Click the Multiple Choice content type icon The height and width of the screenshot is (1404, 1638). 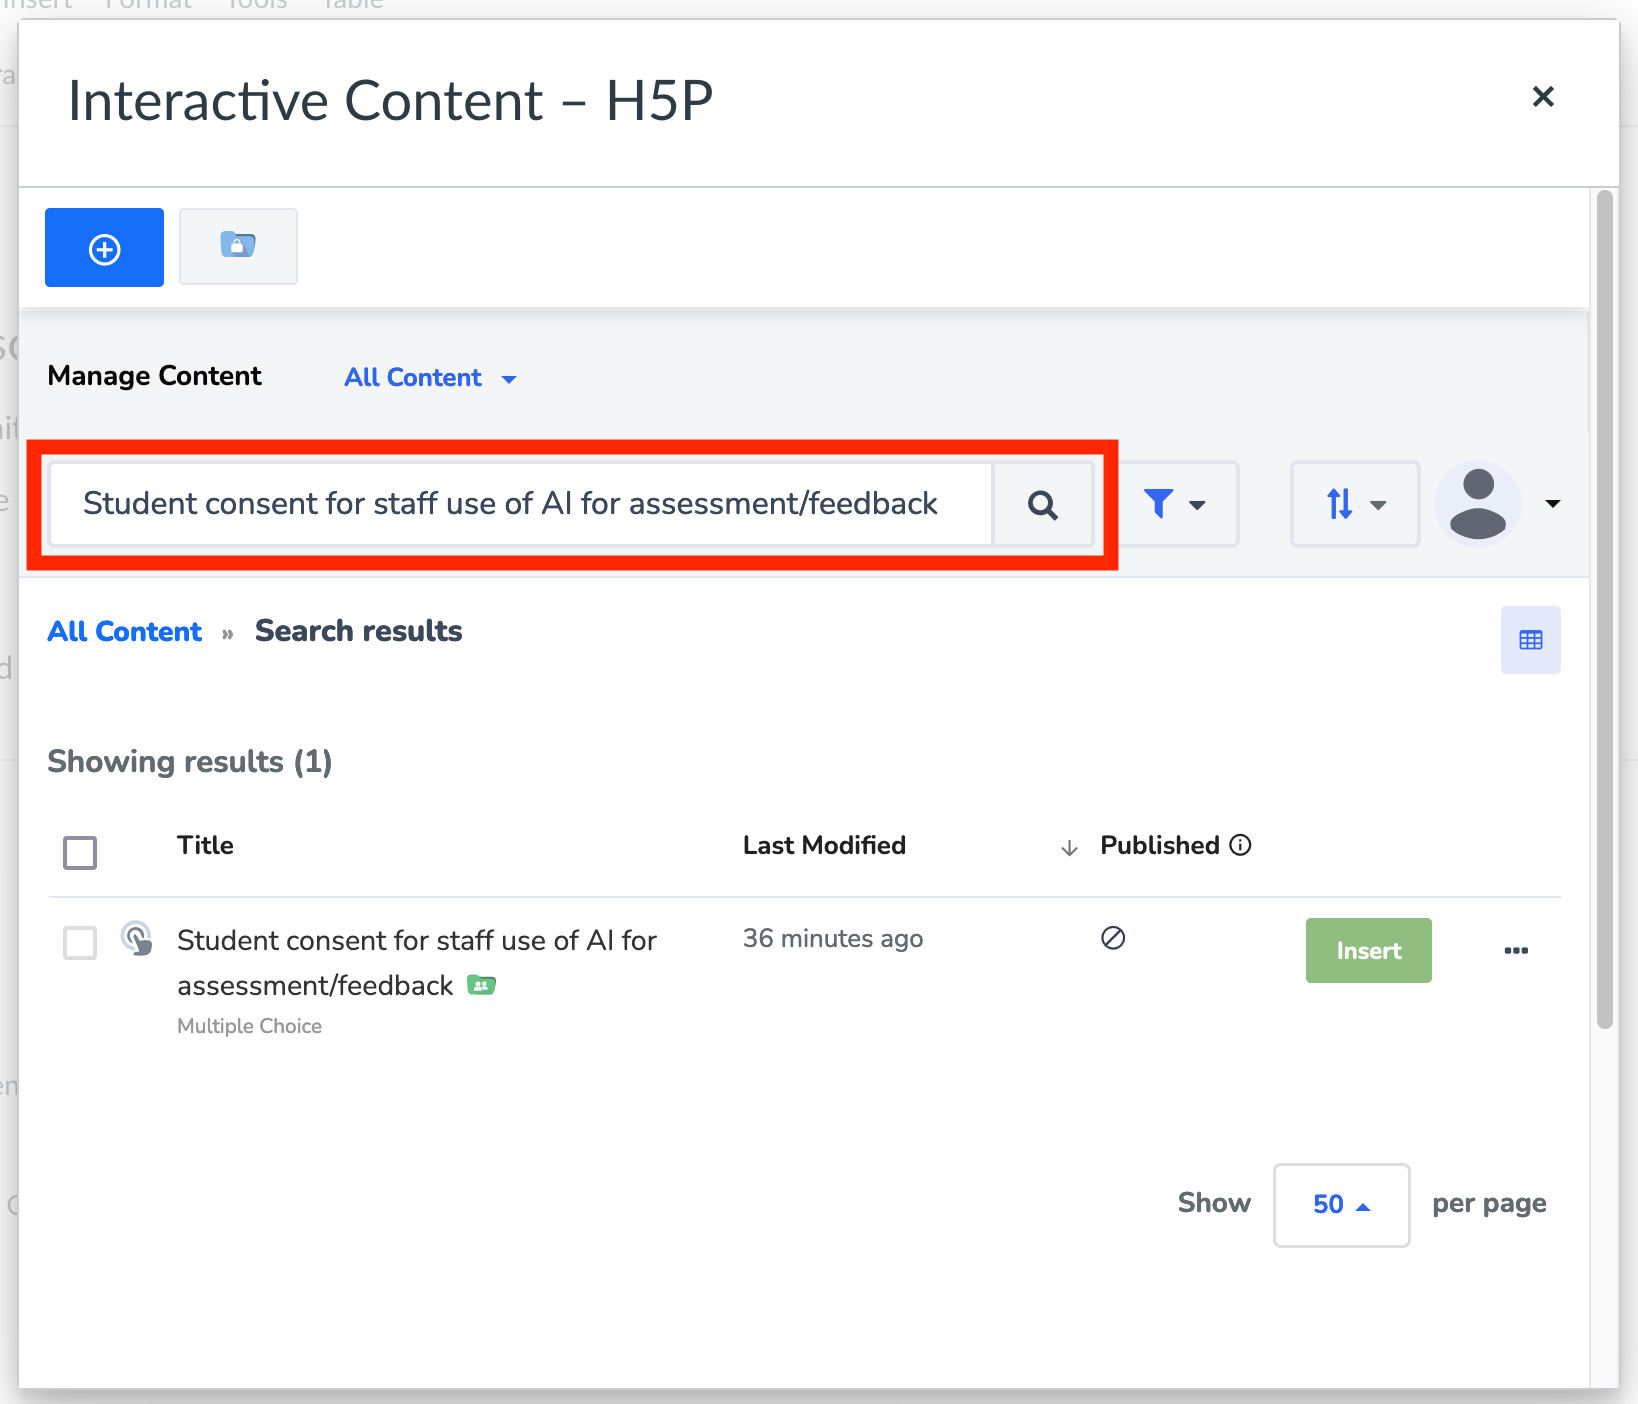pyautogui.click(x=136, y=939)
